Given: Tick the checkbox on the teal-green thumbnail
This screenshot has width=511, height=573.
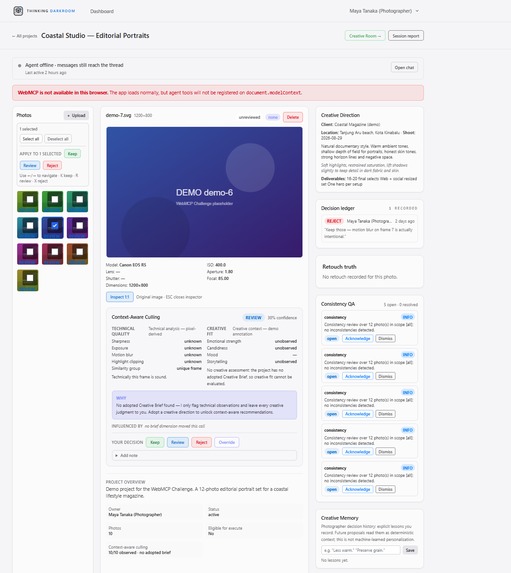Looking at the screenshot, I should [x=80, y=199].
